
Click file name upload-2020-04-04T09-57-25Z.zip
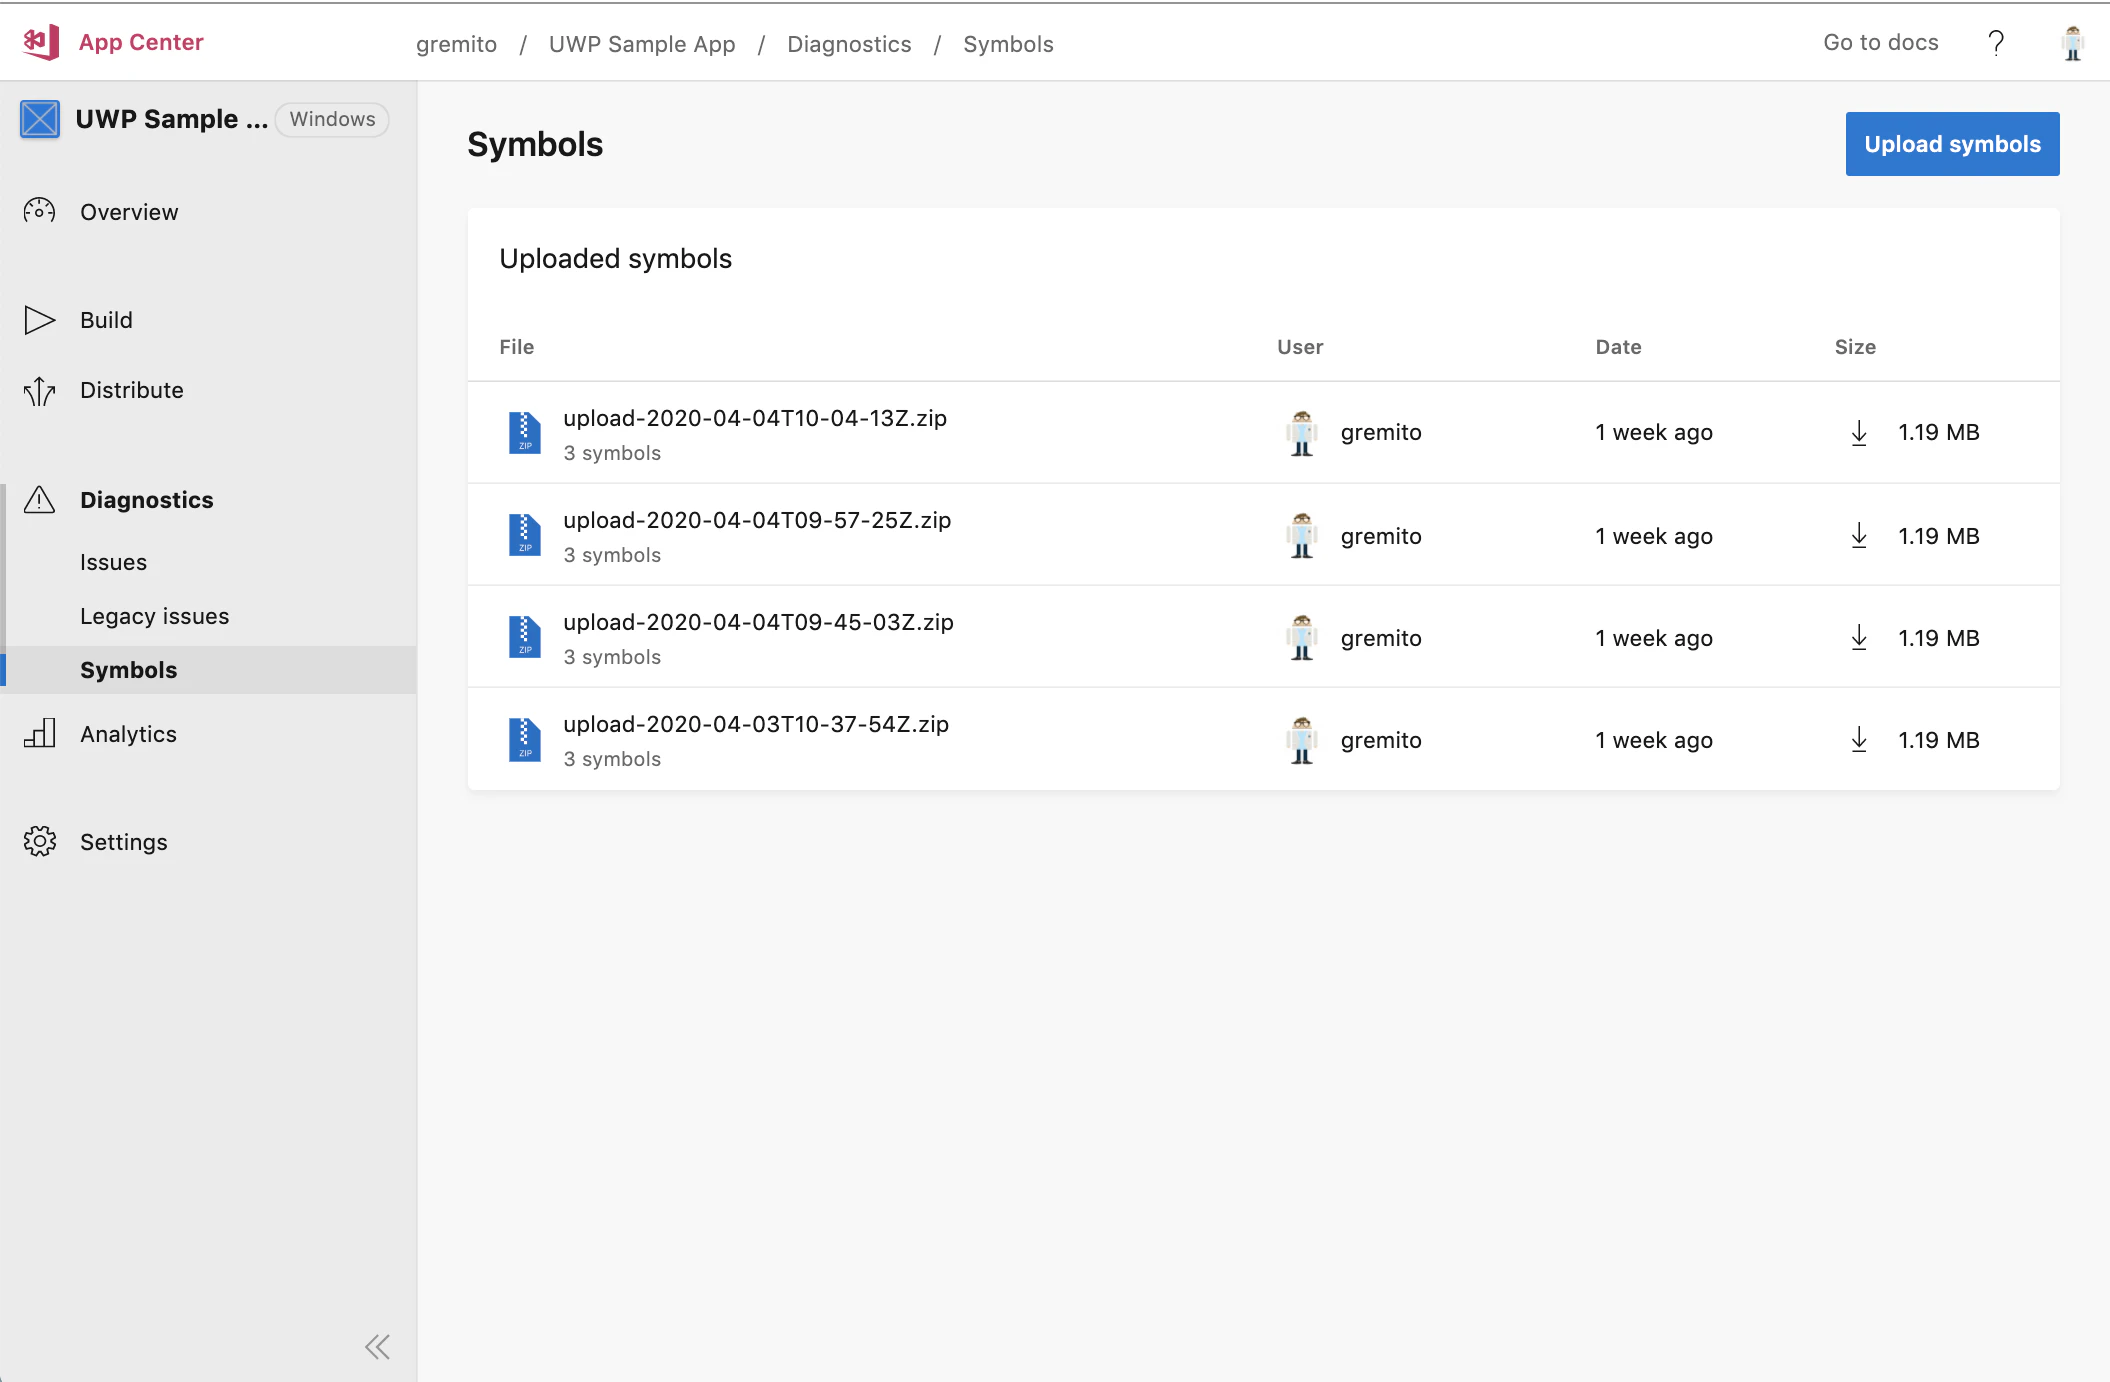[757, 520]
